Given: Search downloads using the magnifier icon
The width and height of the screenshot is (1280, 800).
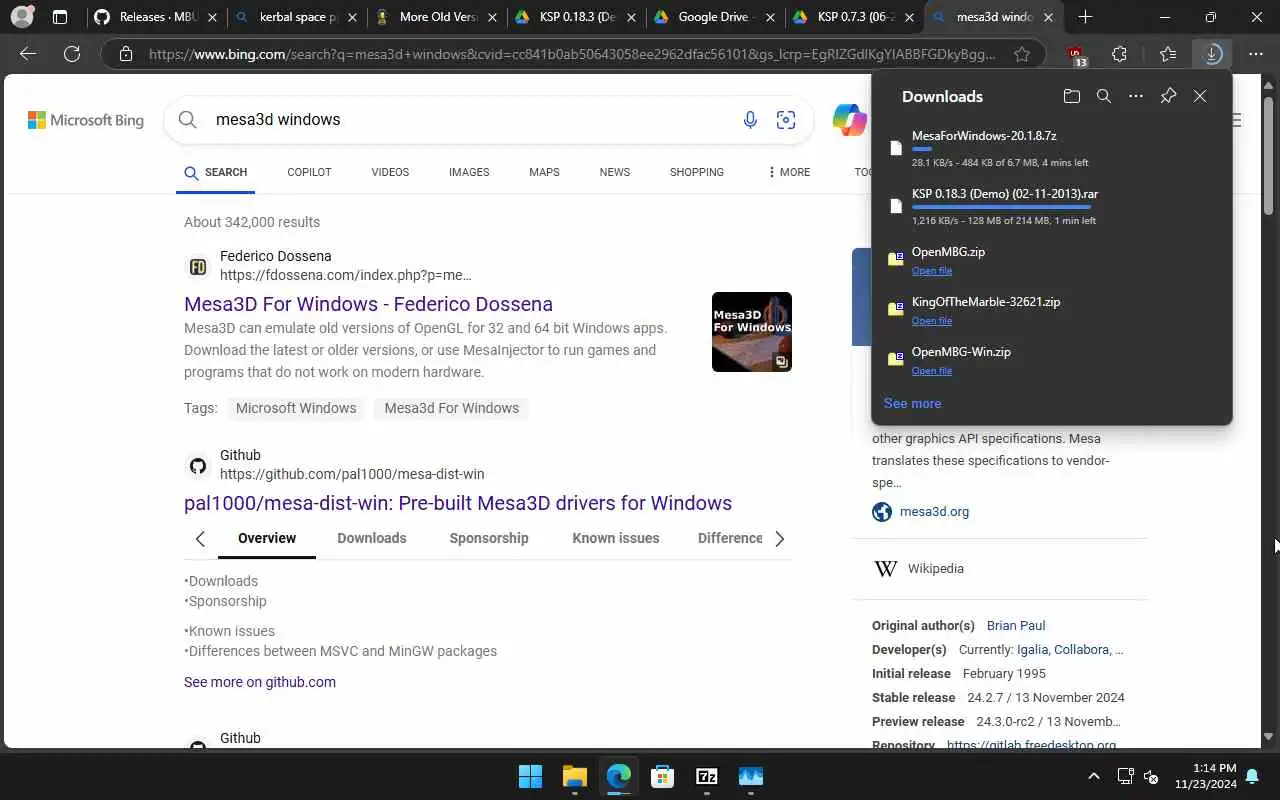Looking at the screenshot, I should pos(1104,96).
